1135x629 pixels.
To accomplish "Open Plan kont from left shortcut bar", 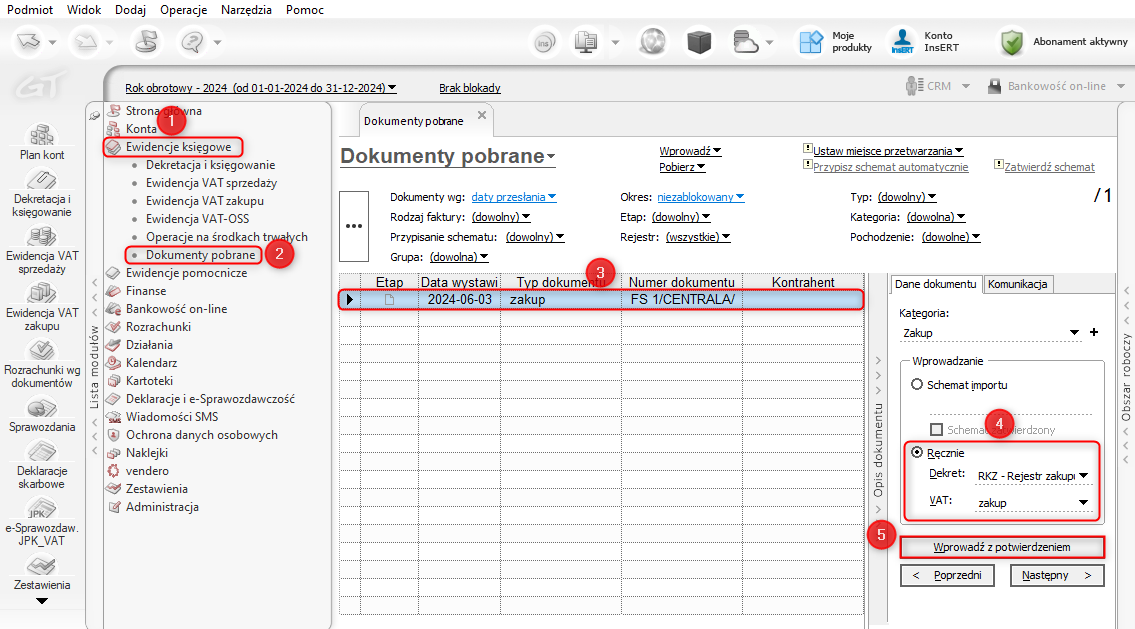I will [41, 136].
